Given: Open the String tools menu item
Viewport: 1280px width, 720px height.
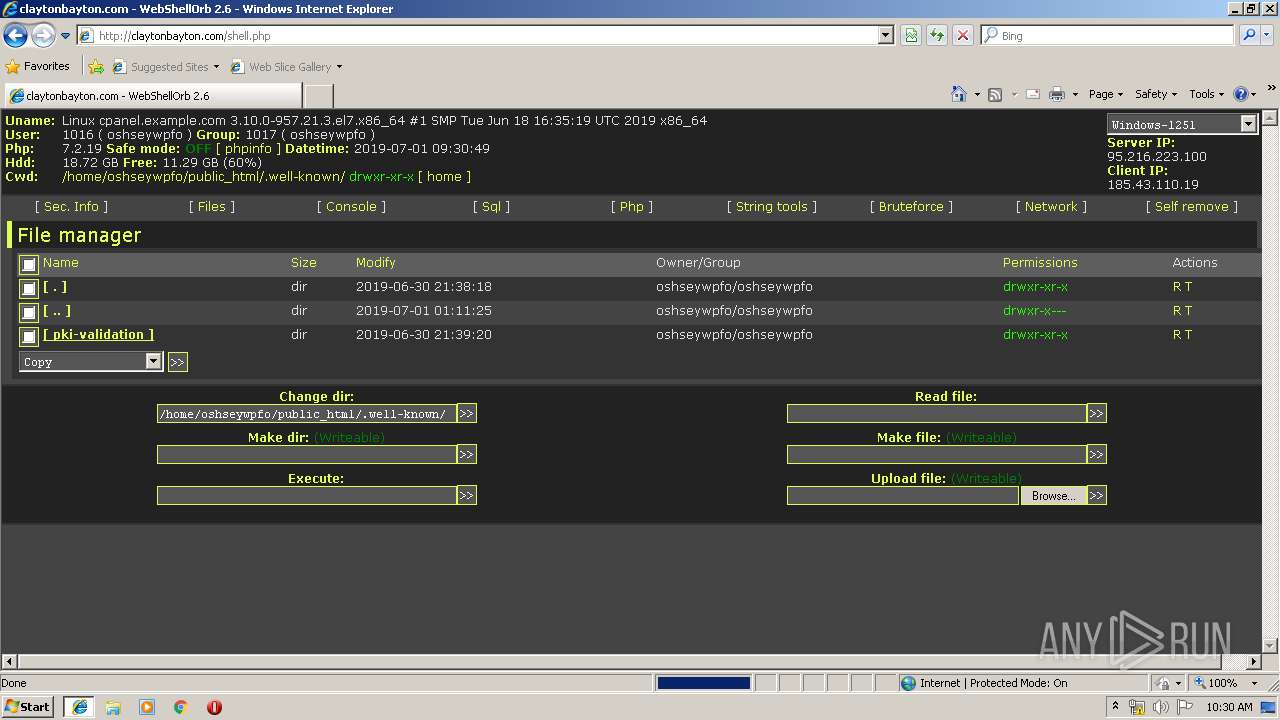Looking at the screenshot, I should pyautogui.click(x=771, y=206).
